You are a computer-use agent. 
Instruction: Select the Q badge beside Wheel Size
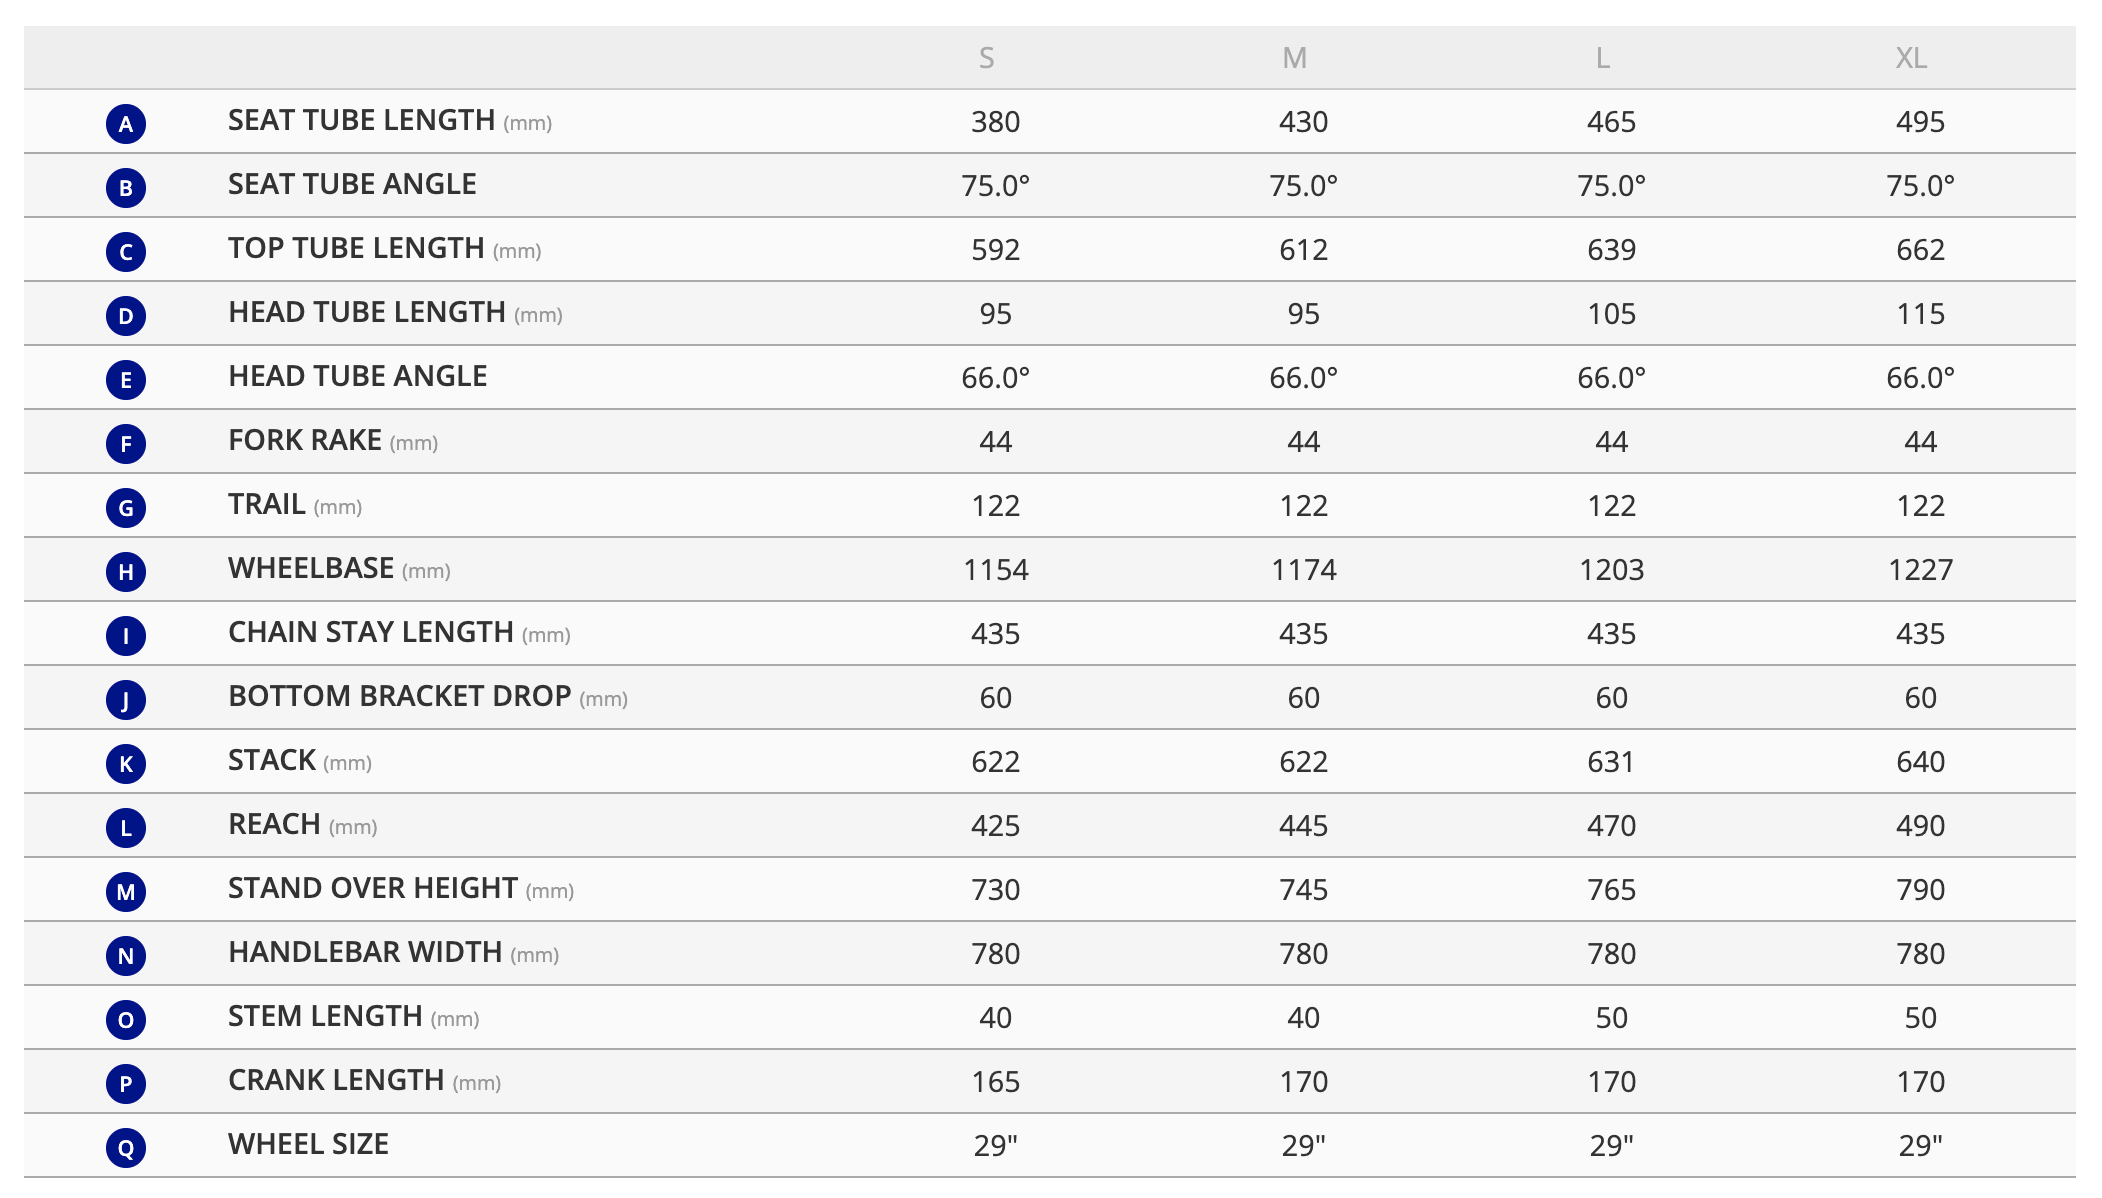pos(126,1148)
